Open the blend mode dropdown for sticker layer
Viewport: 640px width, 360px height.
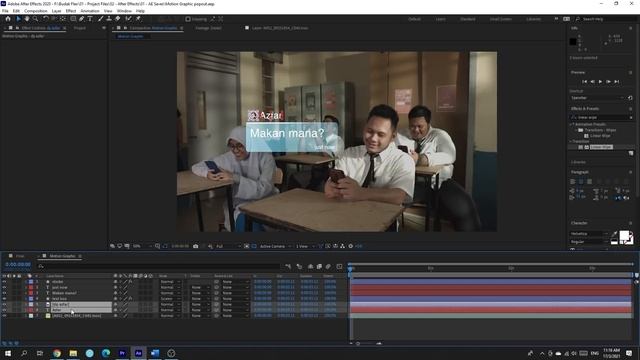coord(170,282)
